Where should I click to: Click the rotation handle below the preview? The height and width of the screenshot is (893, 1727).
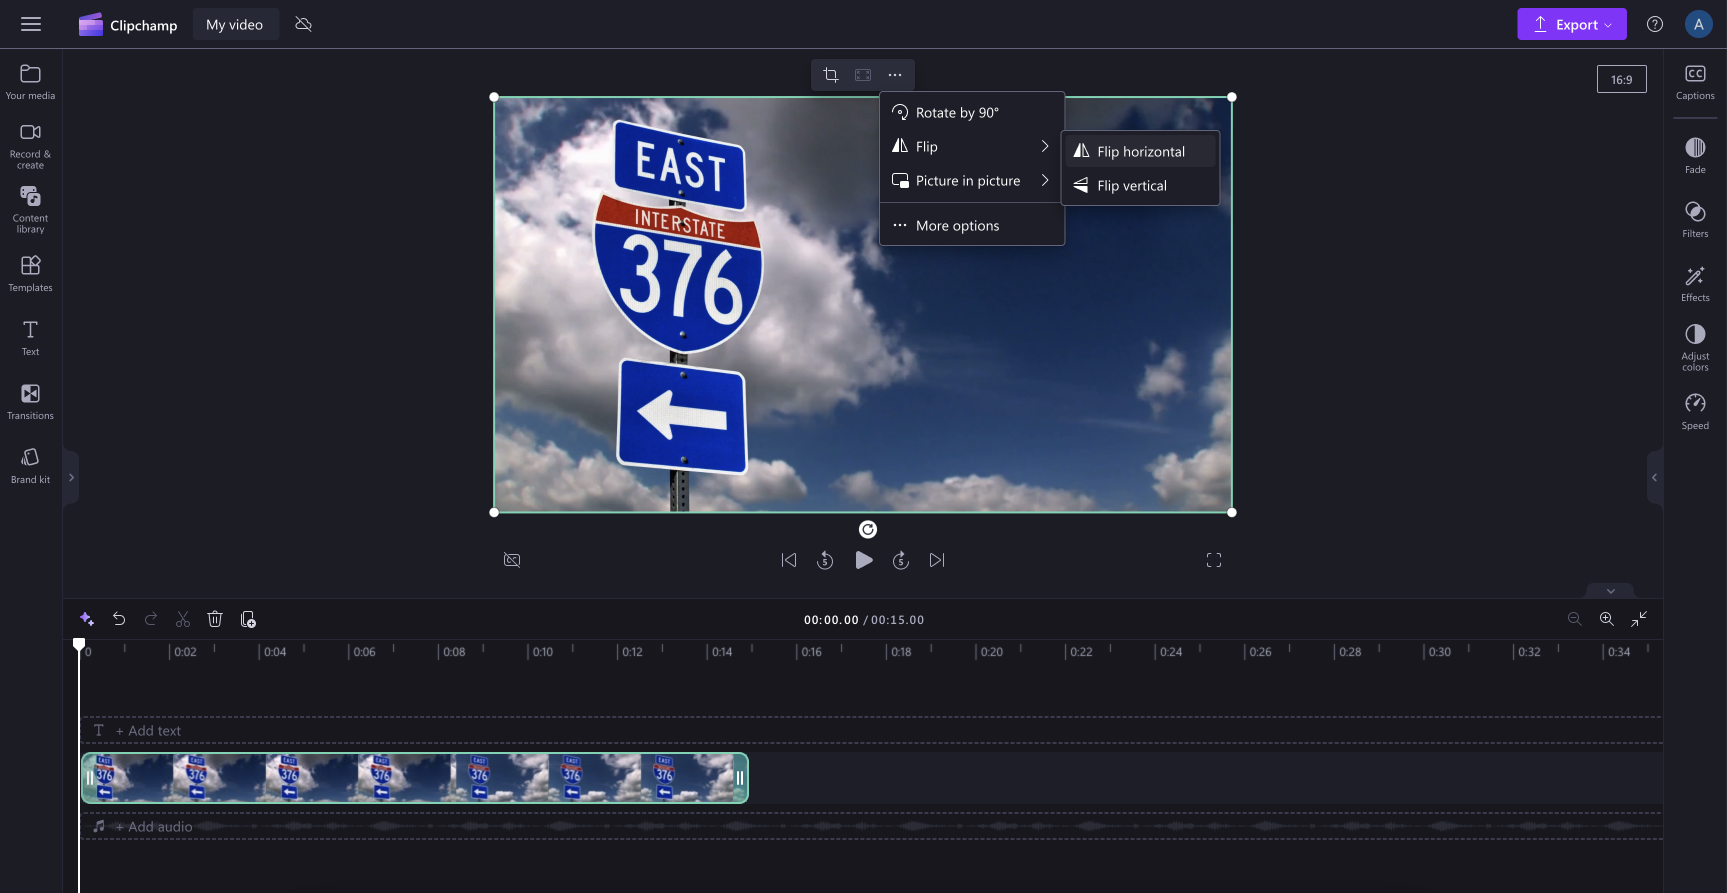tap(868, 529)
